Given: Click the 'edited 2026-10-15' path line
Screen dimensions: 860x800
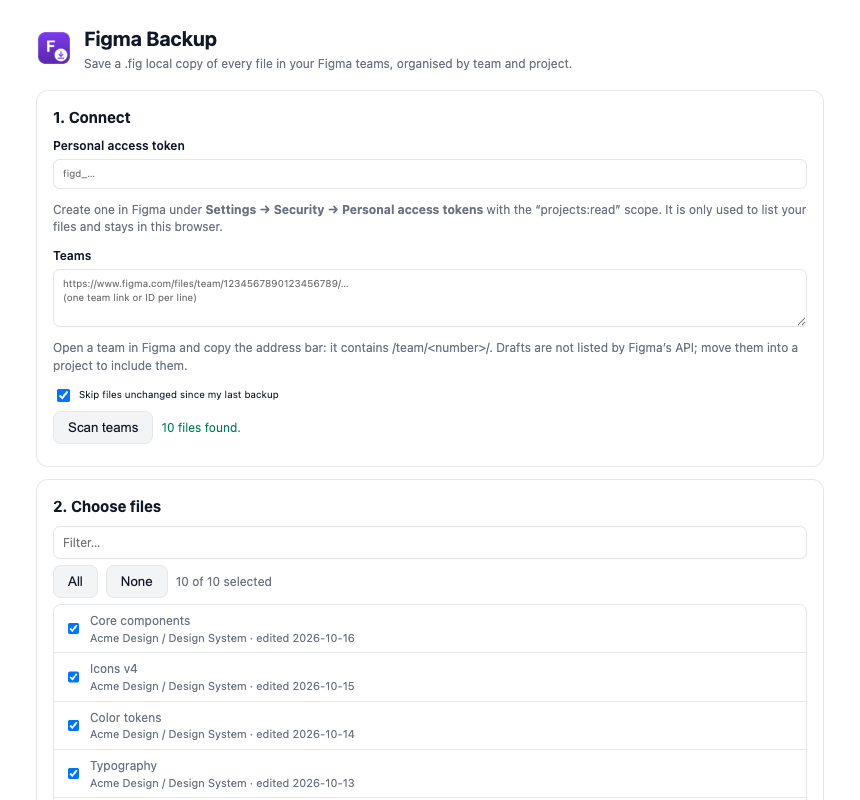Looking at the screenshot, I should pos(222,686).
